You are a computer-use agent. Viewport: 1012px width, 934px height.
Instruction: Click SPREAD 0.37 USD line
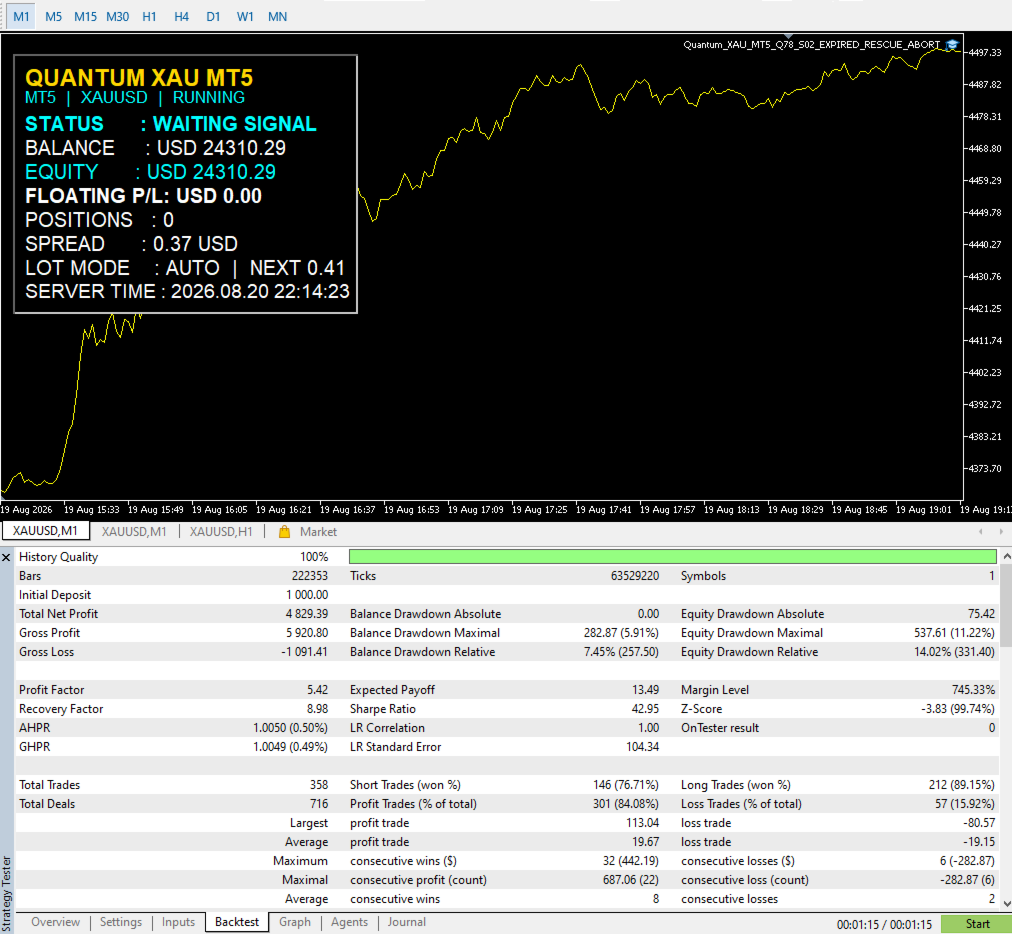pos(131,243)
